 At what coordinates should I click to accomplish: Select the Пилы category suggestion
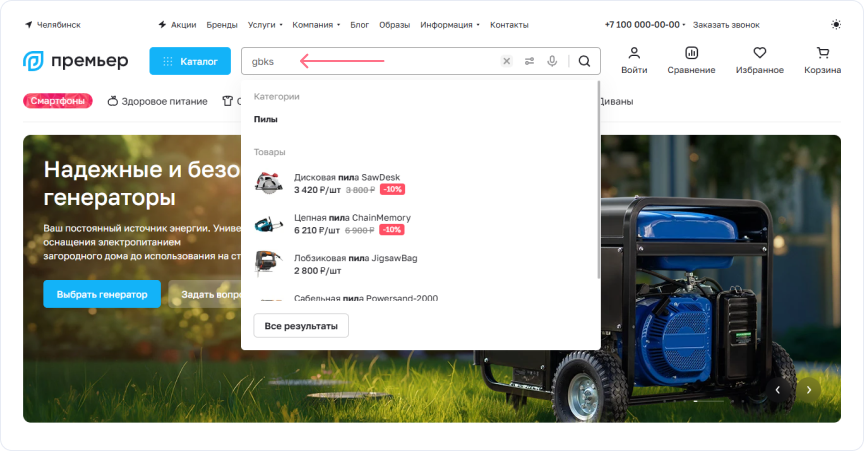point(266,119)
